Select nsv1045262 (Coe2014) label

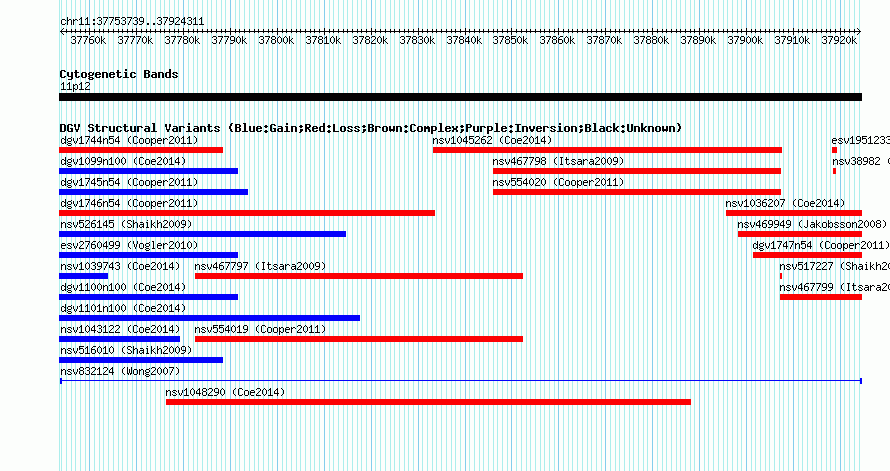(x=492, y=140)
